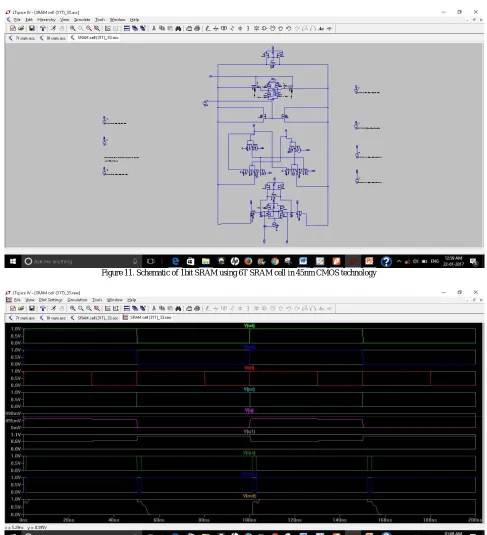
Task: Select SRAM cell .raw tab in lower window
Action: 147,317
